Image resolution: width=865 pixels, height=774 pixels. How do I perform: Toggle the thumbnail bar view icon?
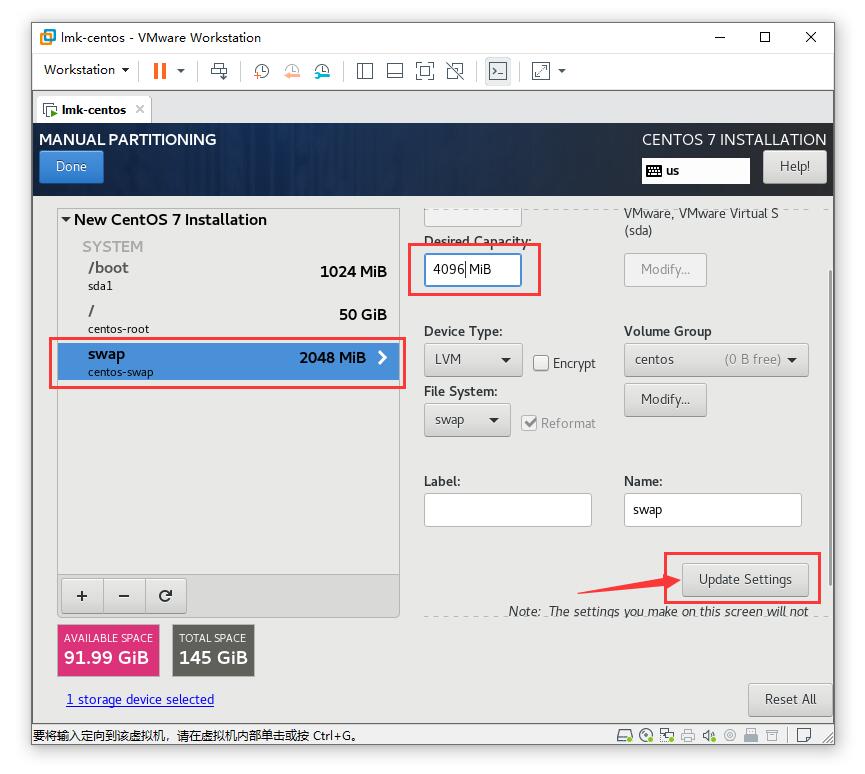point(395,71)
